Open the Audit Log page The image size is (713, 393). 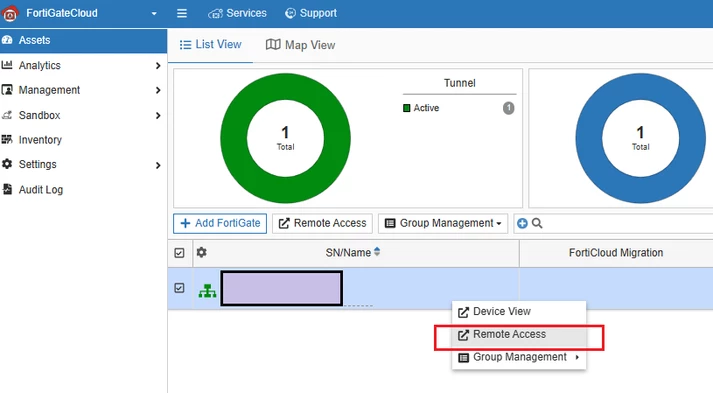pyautogui.click(x=41, y=190)
